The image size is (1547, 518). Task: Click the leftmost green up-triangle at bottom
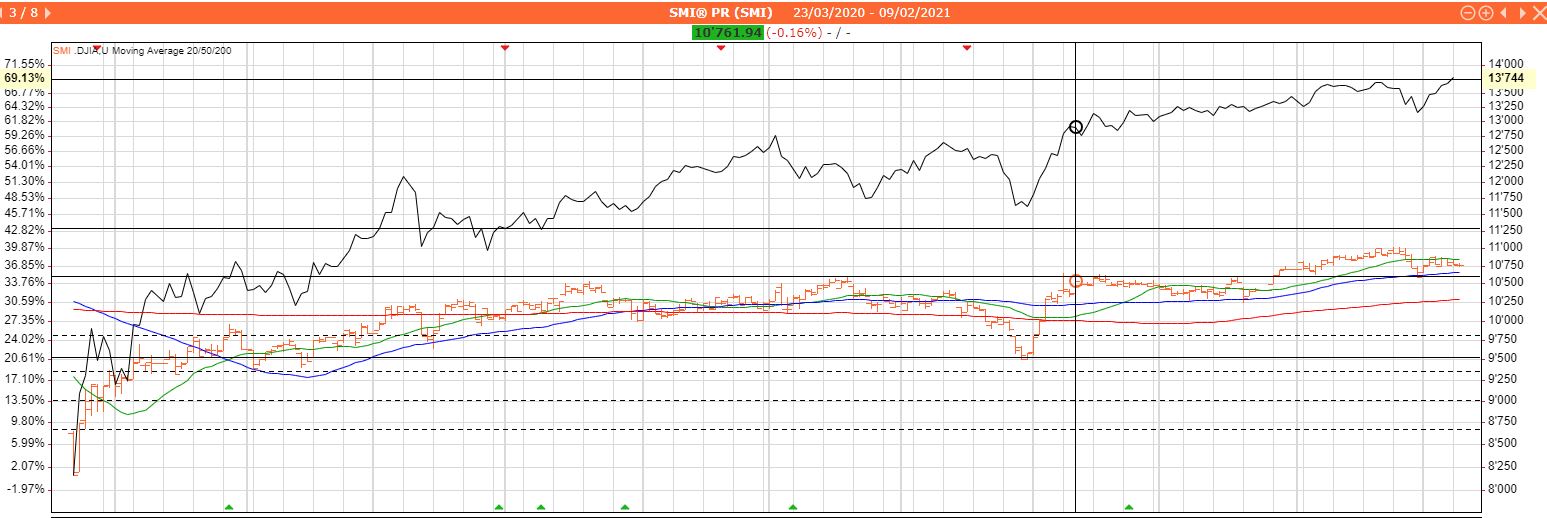(x=228, y=507)
